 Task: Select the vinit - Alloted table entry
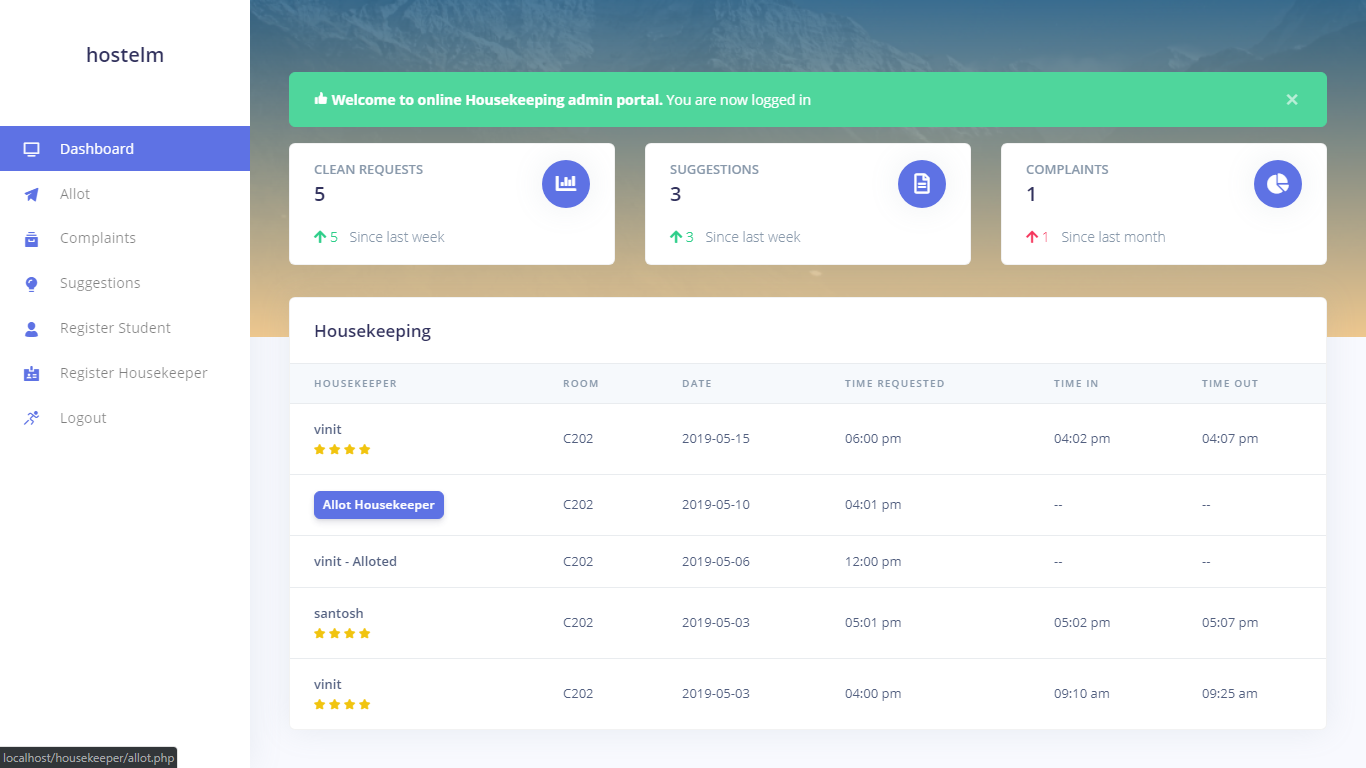355,561
